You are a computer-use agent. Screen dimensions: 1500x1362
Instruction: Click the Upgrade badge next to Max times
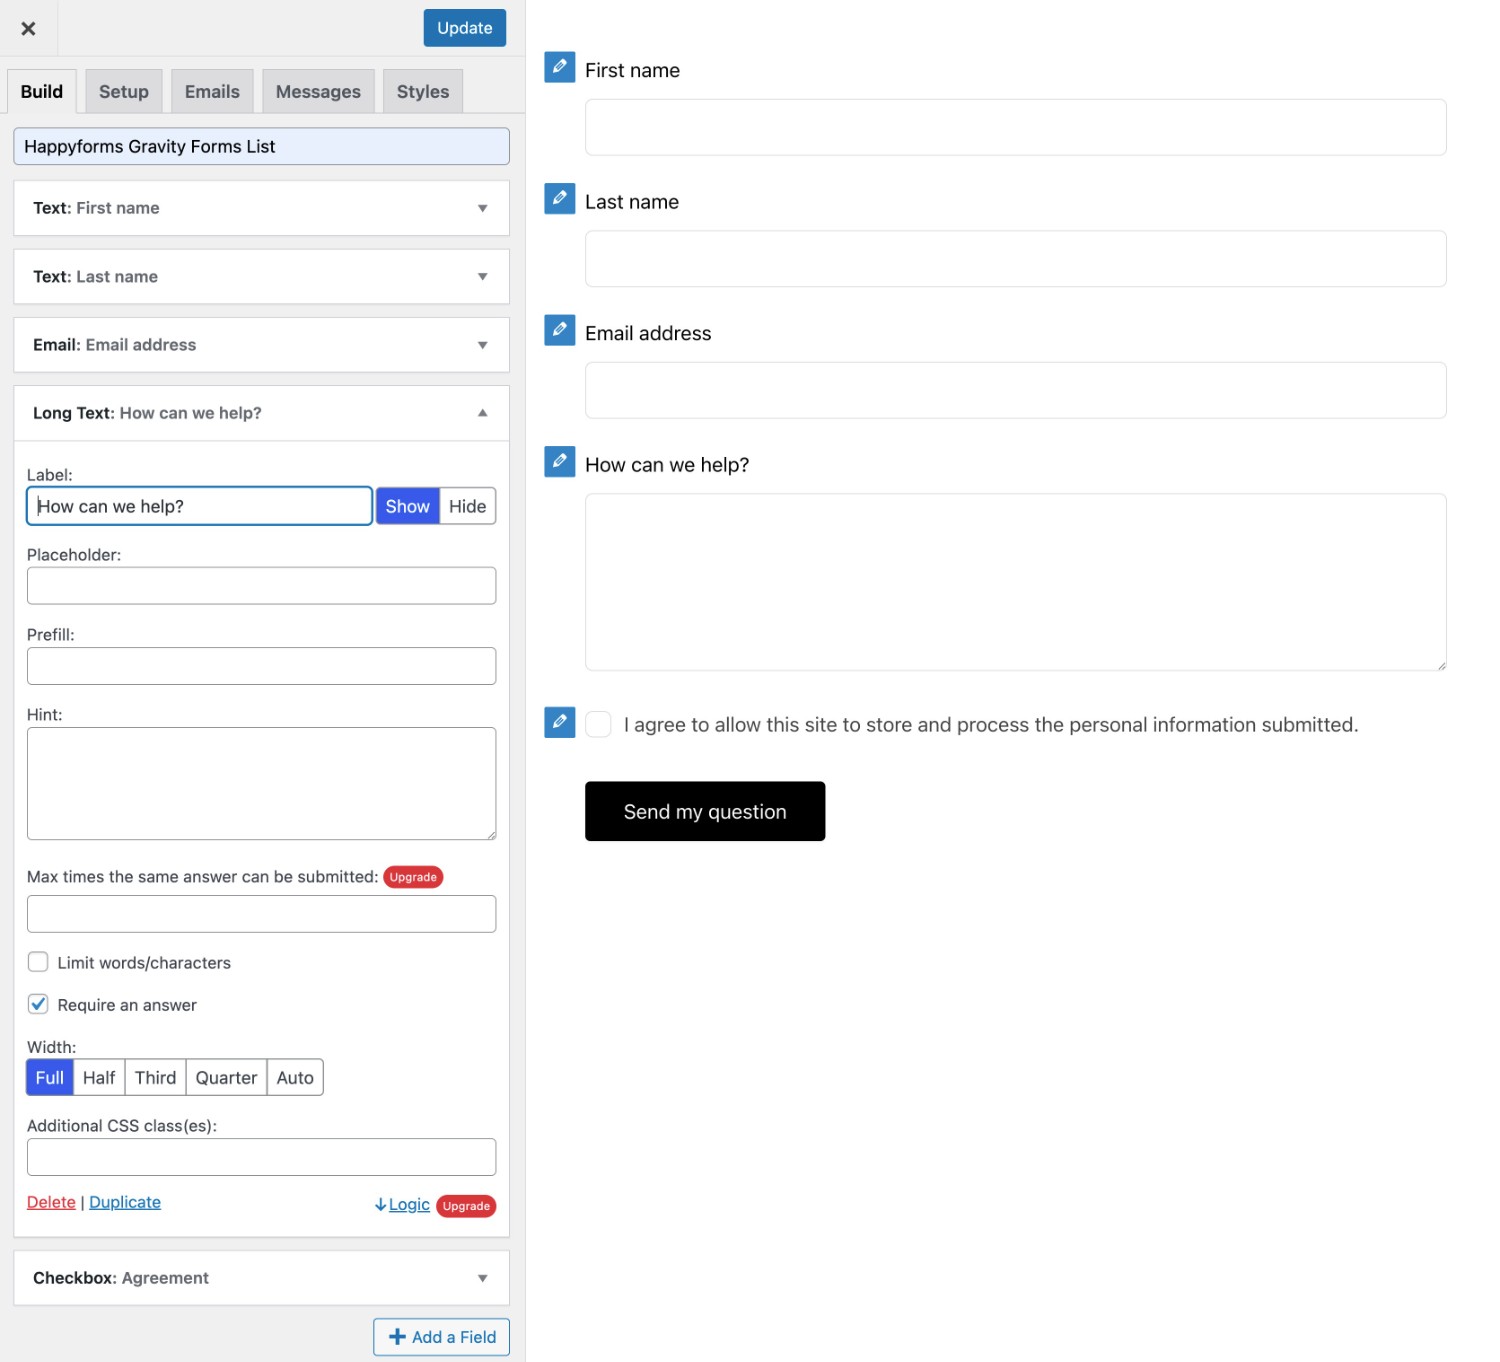(x=413, y=877)
